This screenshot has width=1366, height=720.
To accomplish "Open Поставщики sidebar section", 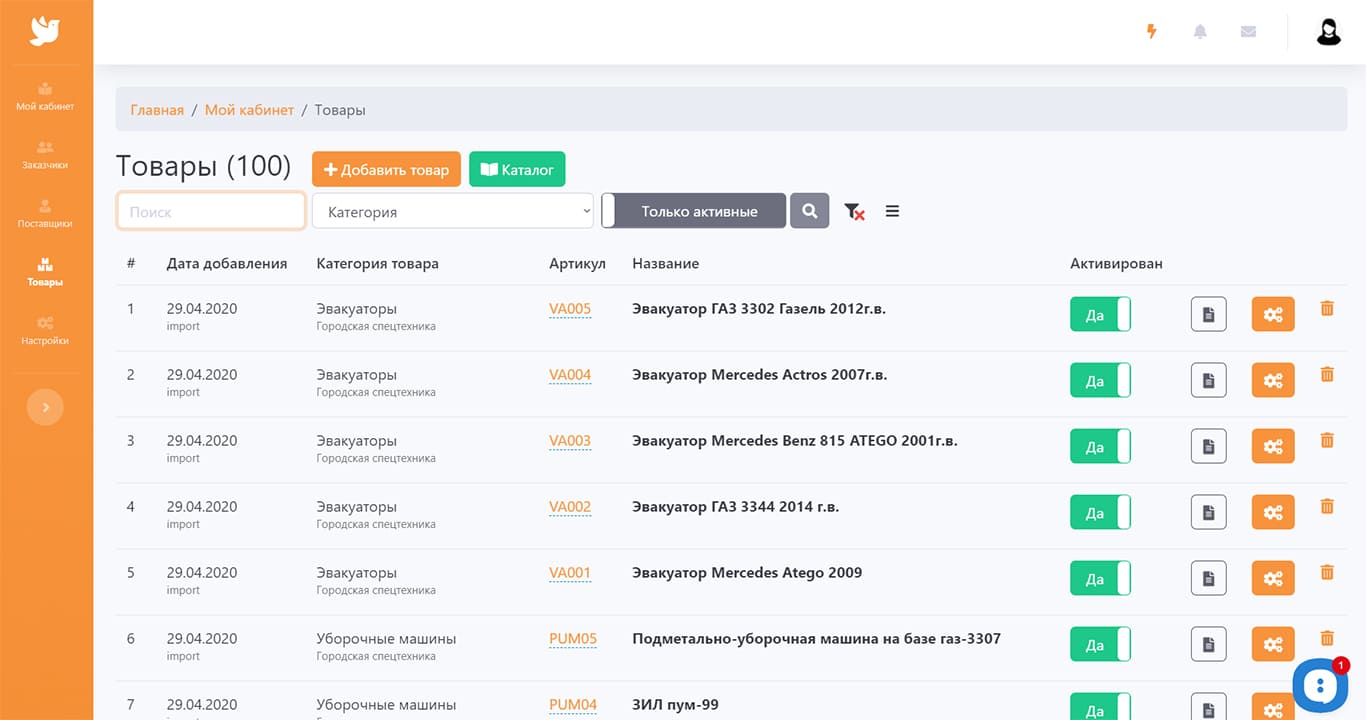I will (45, 213).
